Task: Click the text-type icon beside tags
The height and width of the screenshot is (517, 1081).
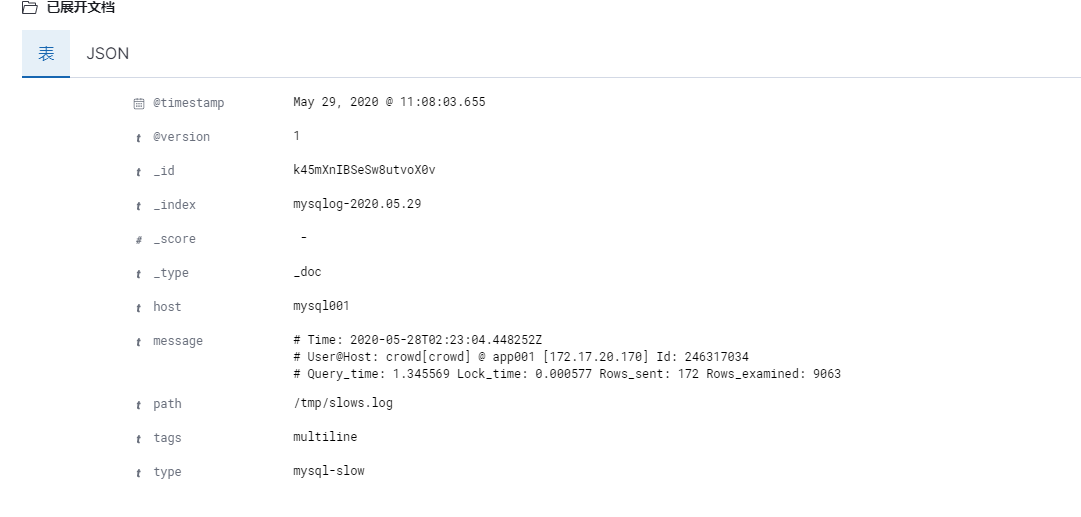Action: tap(139, 439)
